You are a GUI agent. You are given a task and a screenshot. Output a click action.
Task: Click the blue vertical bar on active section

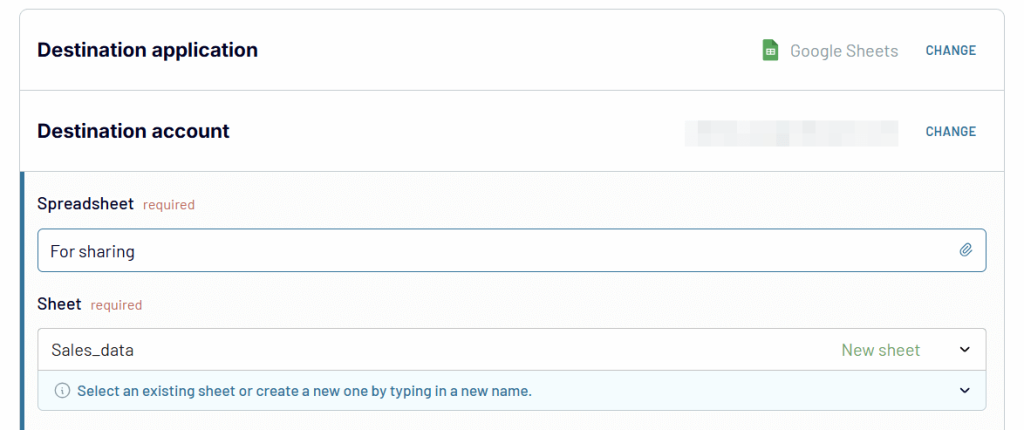[22, 301]
